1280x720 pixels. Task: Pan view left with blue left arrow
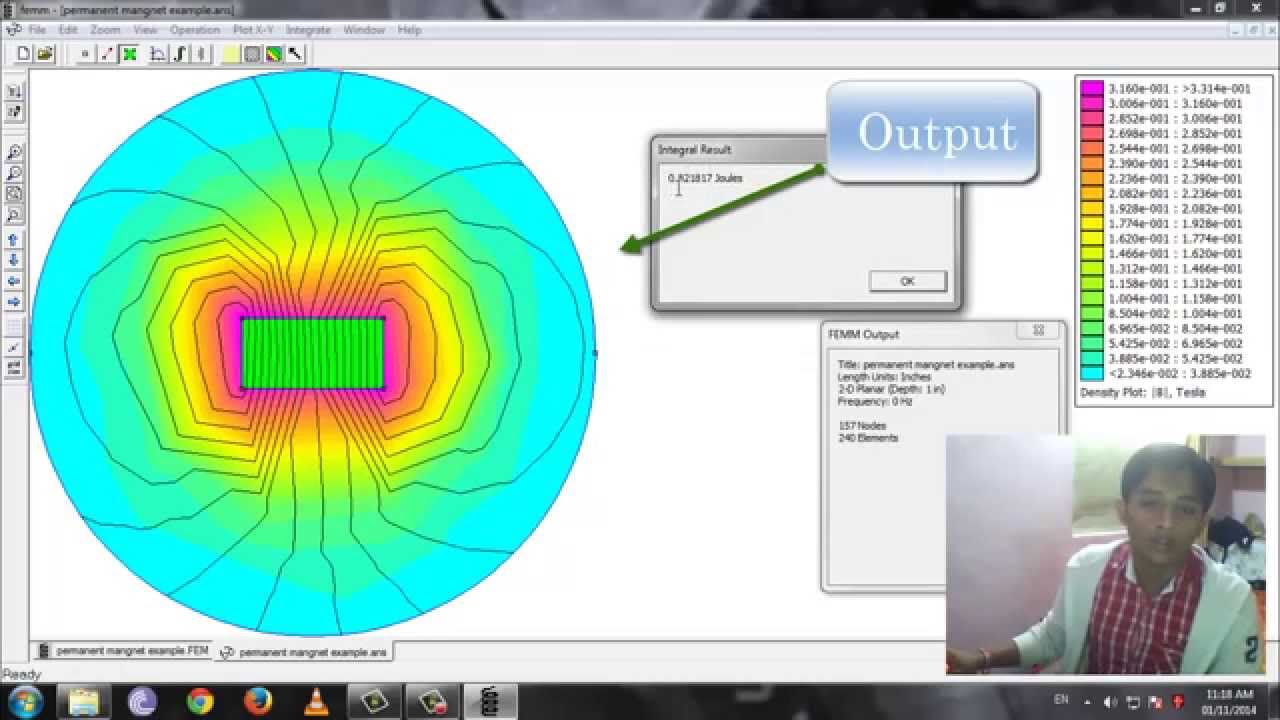(x=15, y=281)
